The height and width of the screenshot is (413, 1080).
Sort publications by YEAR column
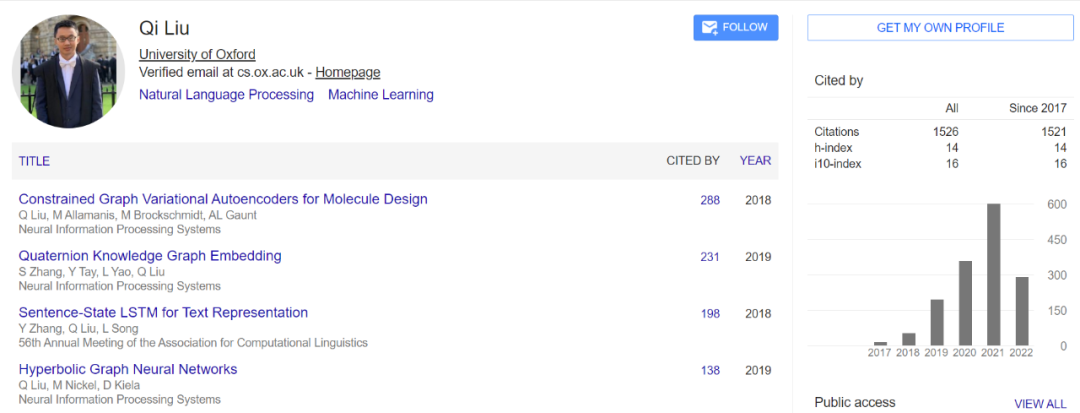point(755,161)
